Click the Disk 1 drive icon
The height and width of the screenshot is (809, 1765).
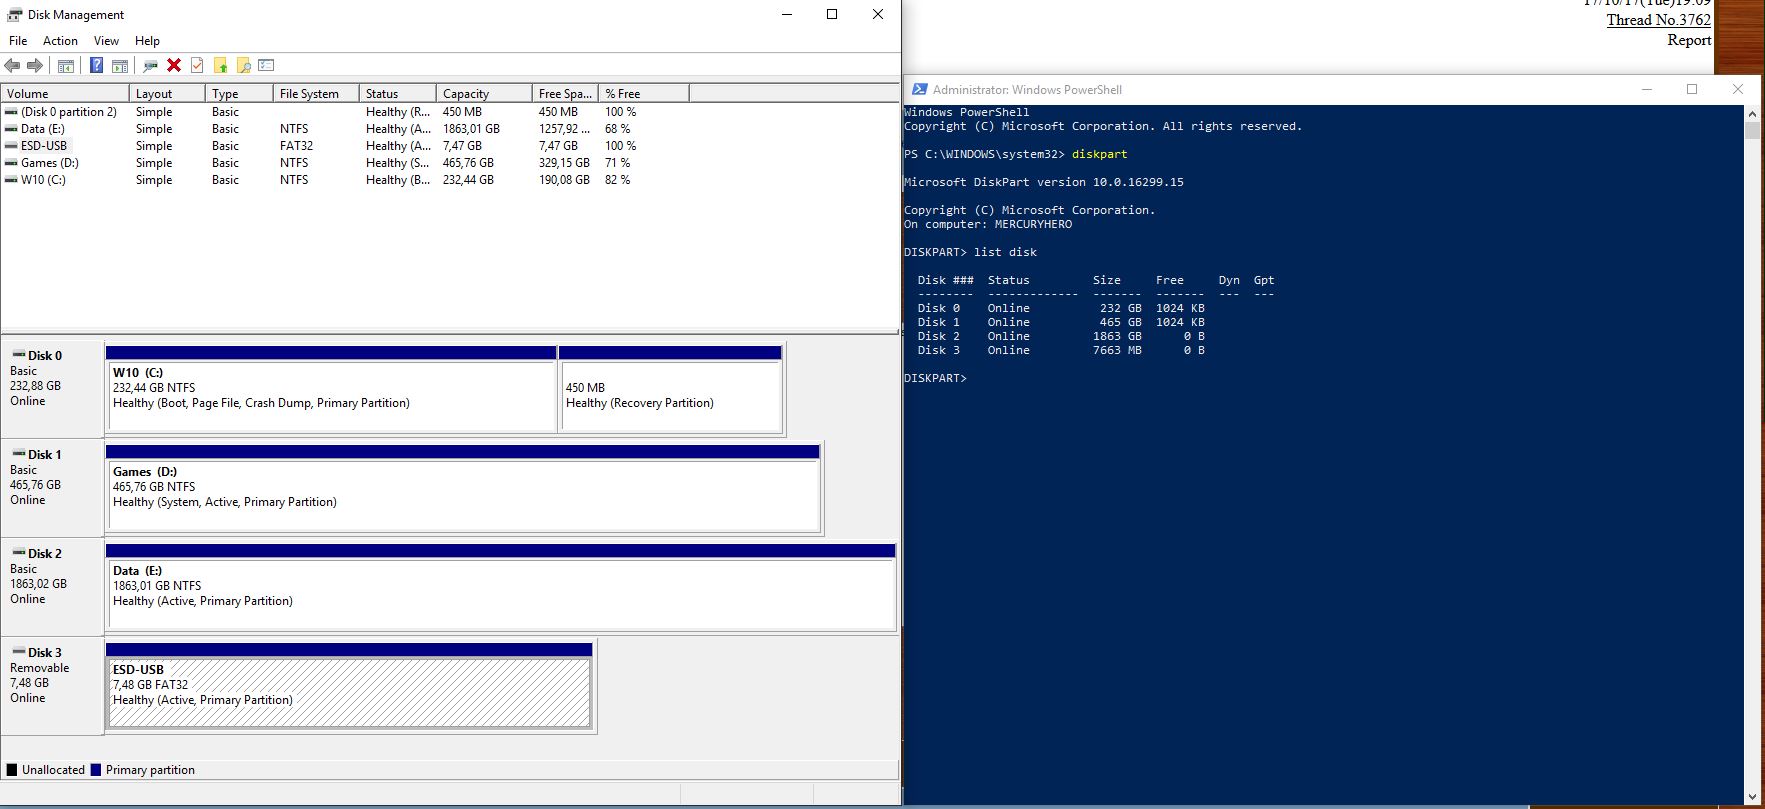tap(18, 454)
